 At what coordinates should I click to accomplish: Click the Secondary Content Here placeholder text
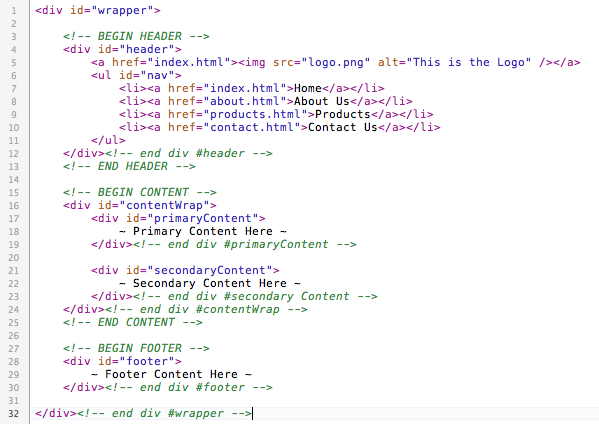[210, 283]
